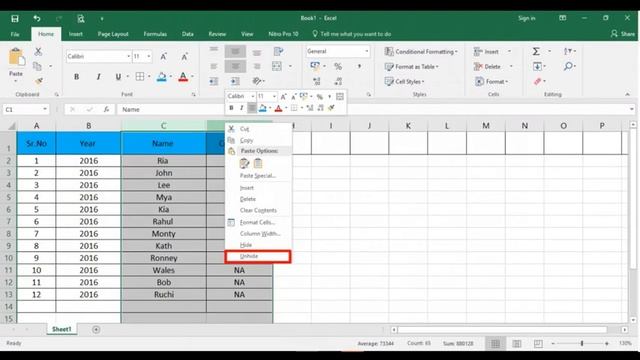The image size is (640, 360).
Task: Open the font size dropdown in the ribbon
Action: click(x=149, y=56)
